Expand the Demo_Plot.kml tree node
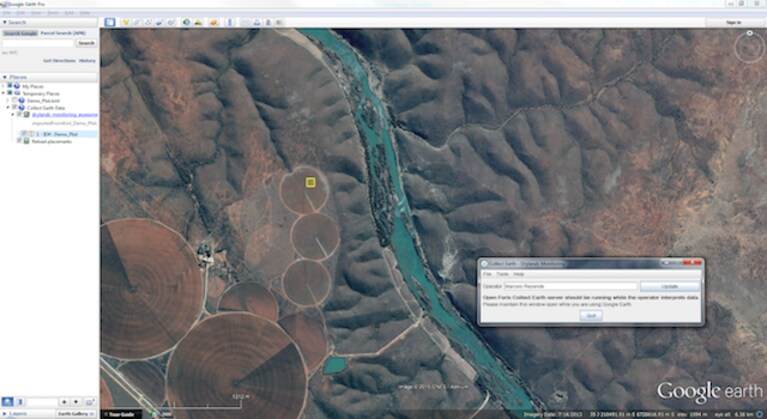767x419 pixels. point(8,100)
